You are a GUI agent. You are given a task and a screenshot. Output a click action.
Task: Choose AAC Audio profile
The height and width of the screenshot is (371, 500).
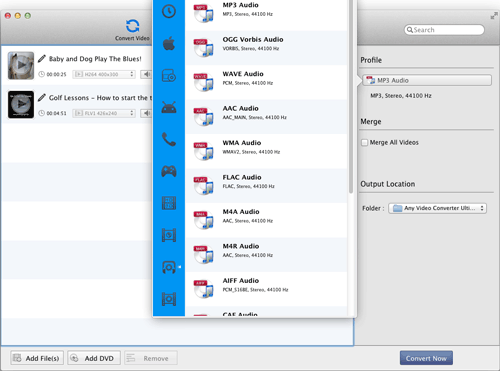266,117
